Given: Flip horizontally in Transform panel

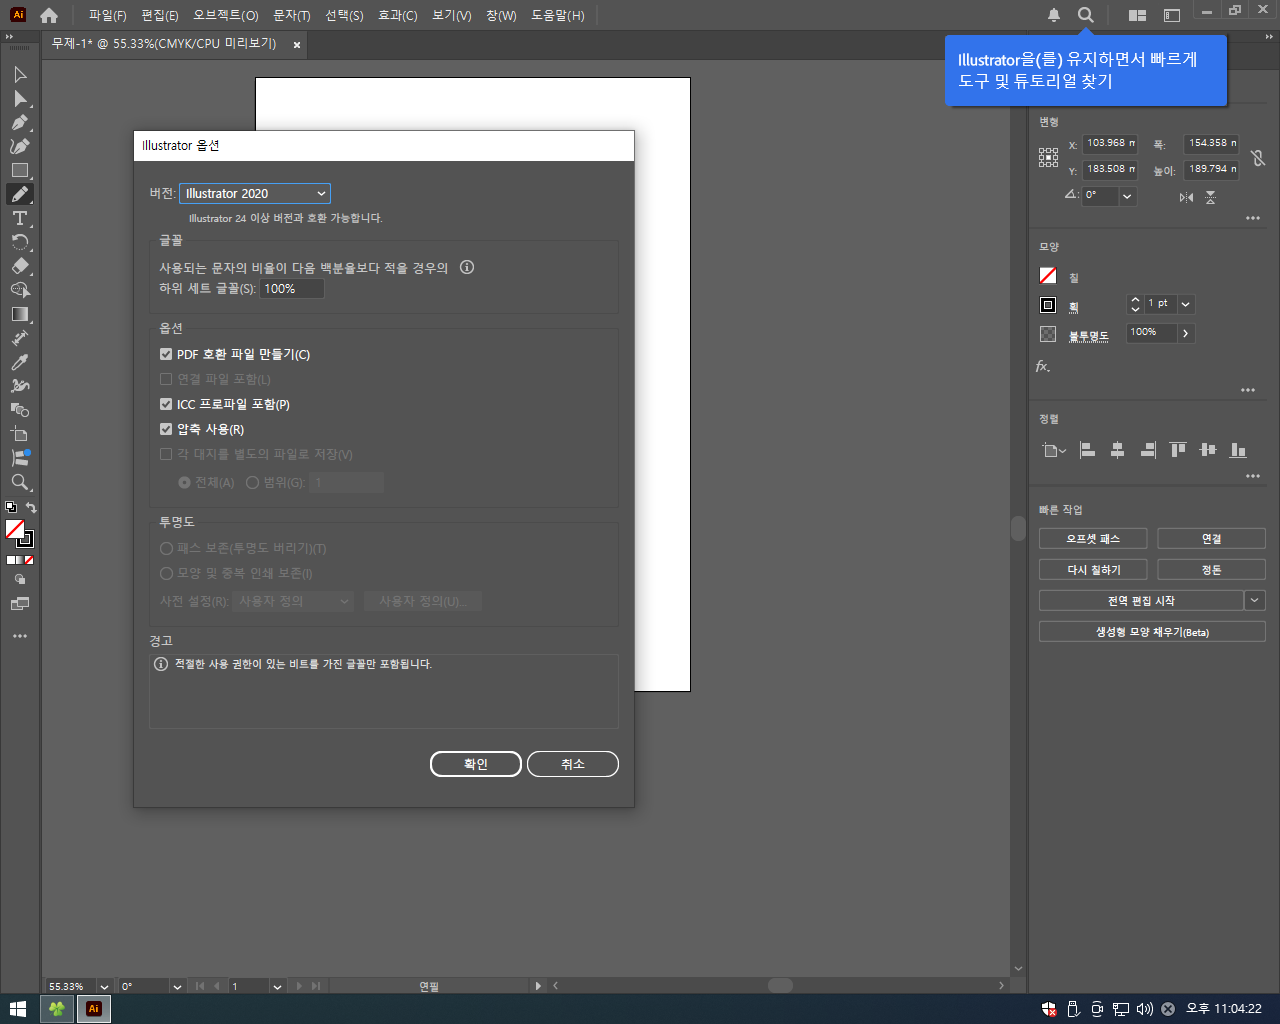Looking at the screenshot, I should [1186, 197].
